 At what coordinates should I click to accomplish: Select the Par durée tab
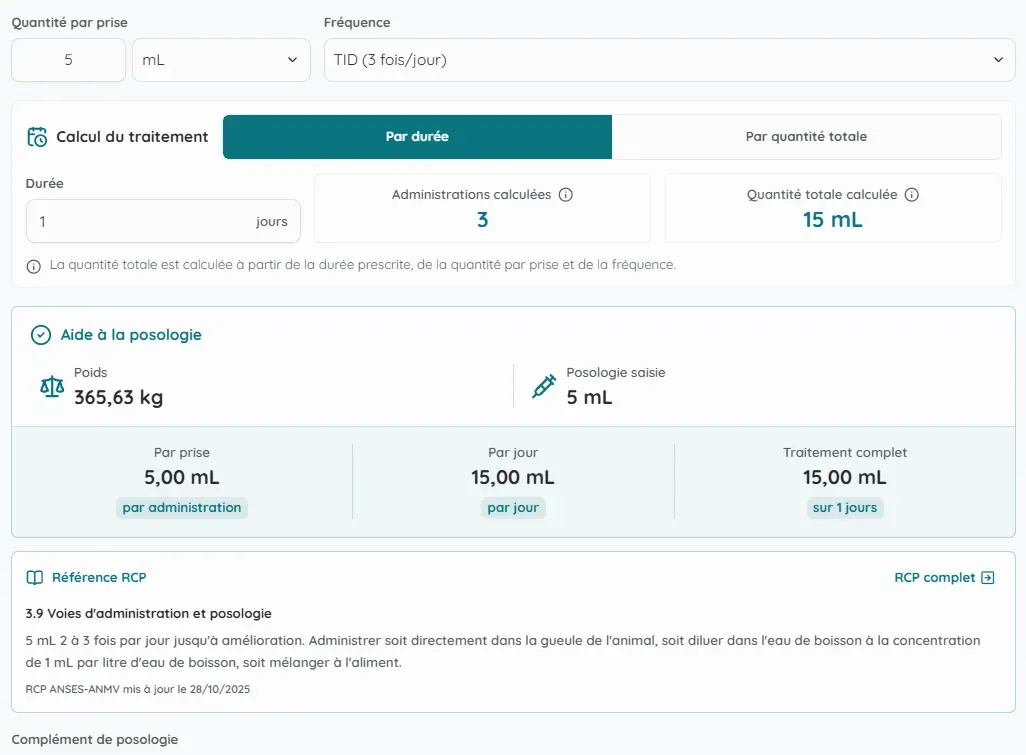pyautogui.click(x=417, y=137)
